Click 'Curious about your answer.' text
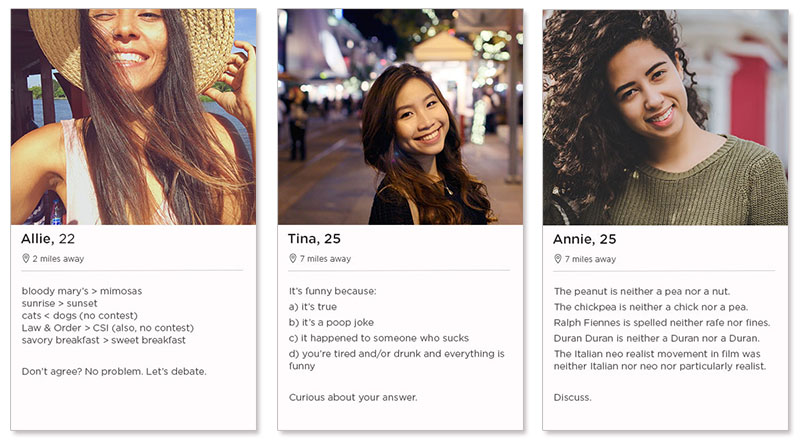Image resolution: width=800 pixels, height=441 pixels. tap(353, 397)
